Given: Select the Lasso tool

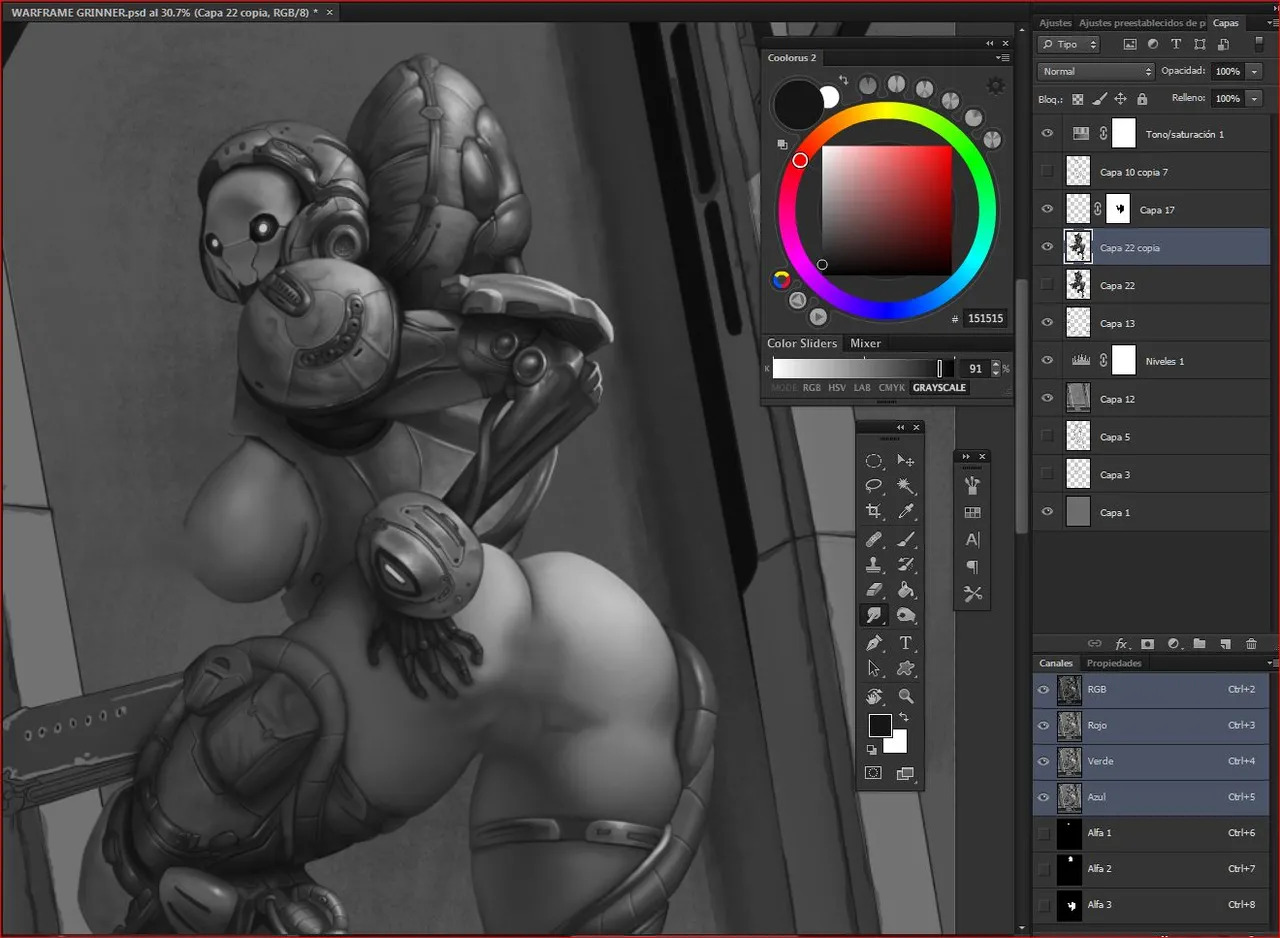Looking at the screenshot, I should (874, 486).
